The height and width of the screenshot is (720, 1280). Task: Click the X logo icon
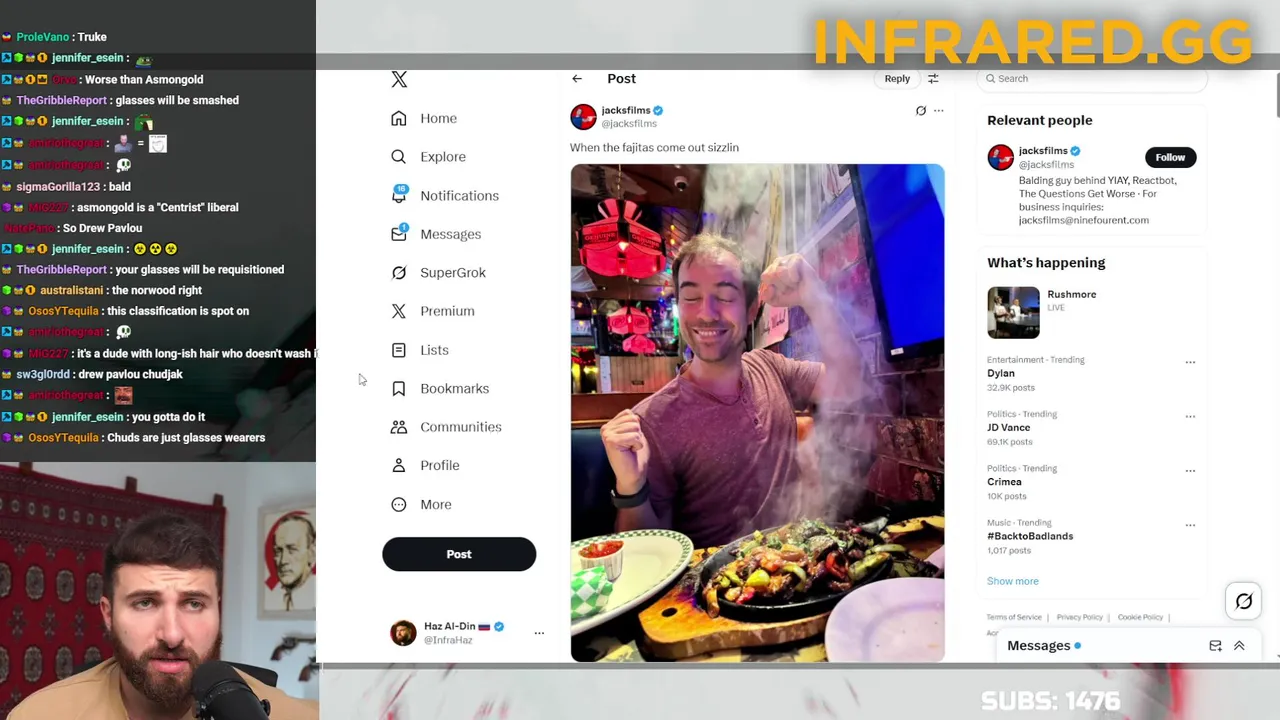click(399, 80)
